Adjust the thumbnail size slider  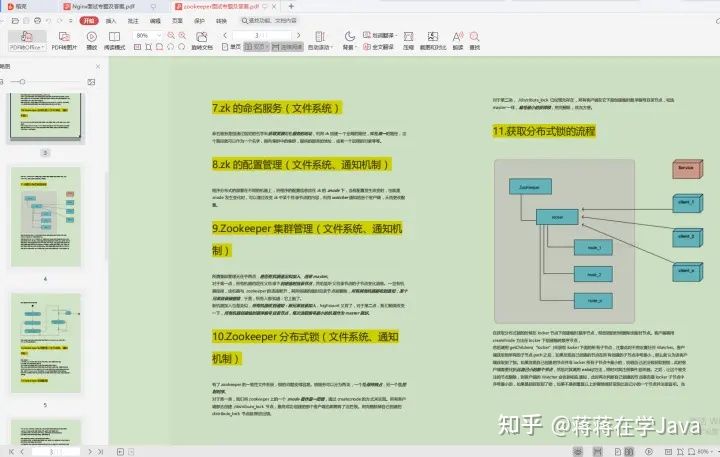22,82
